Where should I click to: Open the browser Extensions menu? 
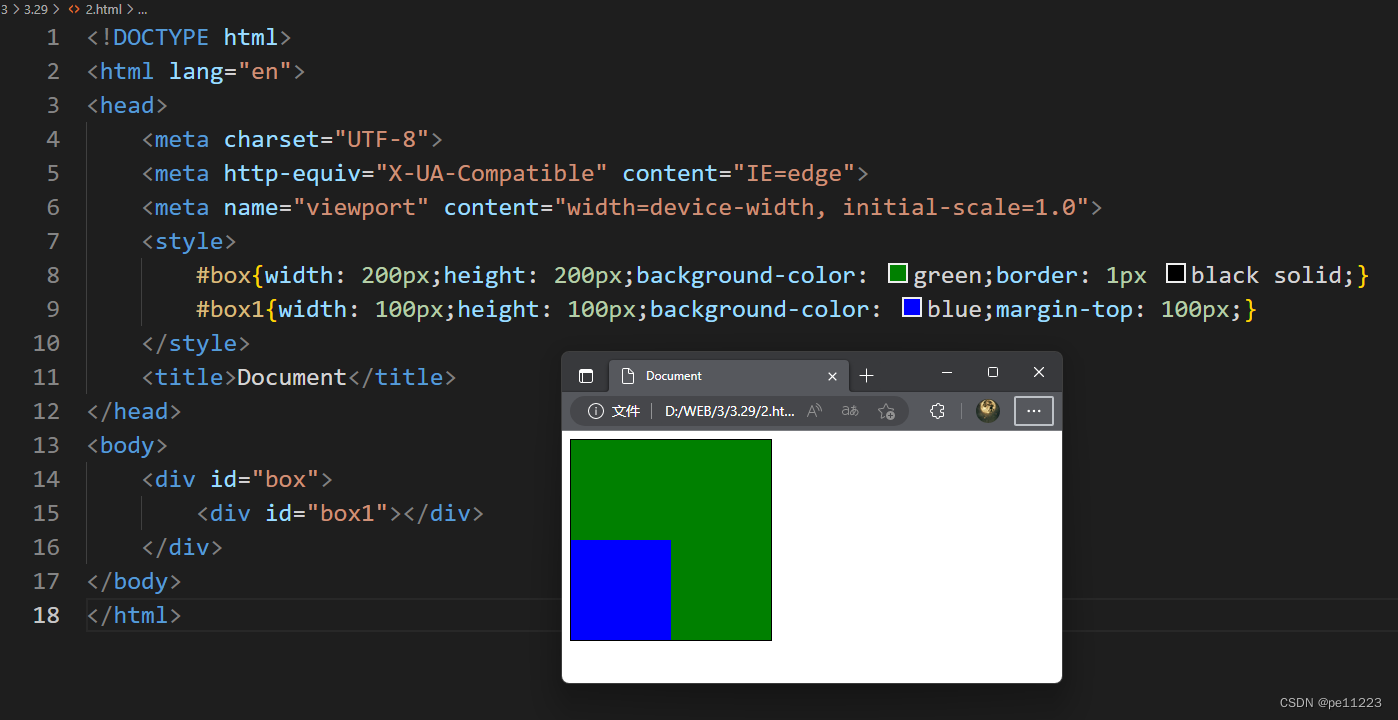point(937,411)
